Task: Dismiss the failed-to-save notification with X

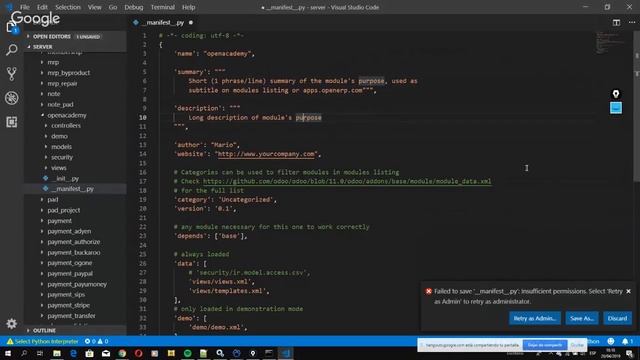Action: point(629,291)
